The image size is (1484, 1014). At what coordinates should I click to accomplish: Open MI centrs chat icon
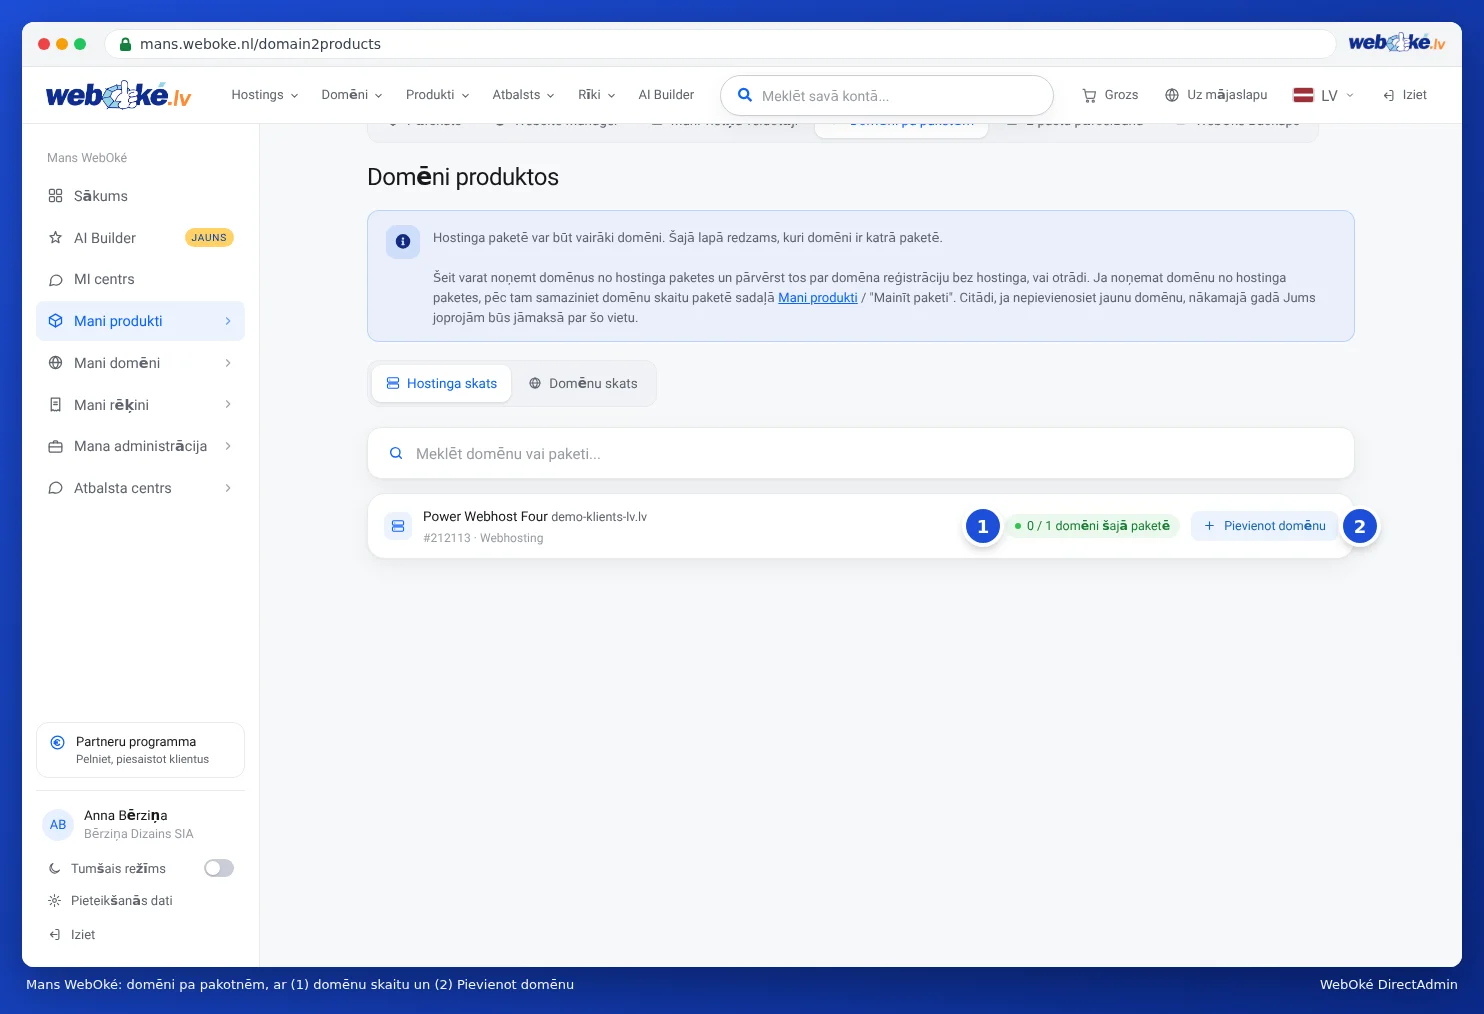click(55, 280)
